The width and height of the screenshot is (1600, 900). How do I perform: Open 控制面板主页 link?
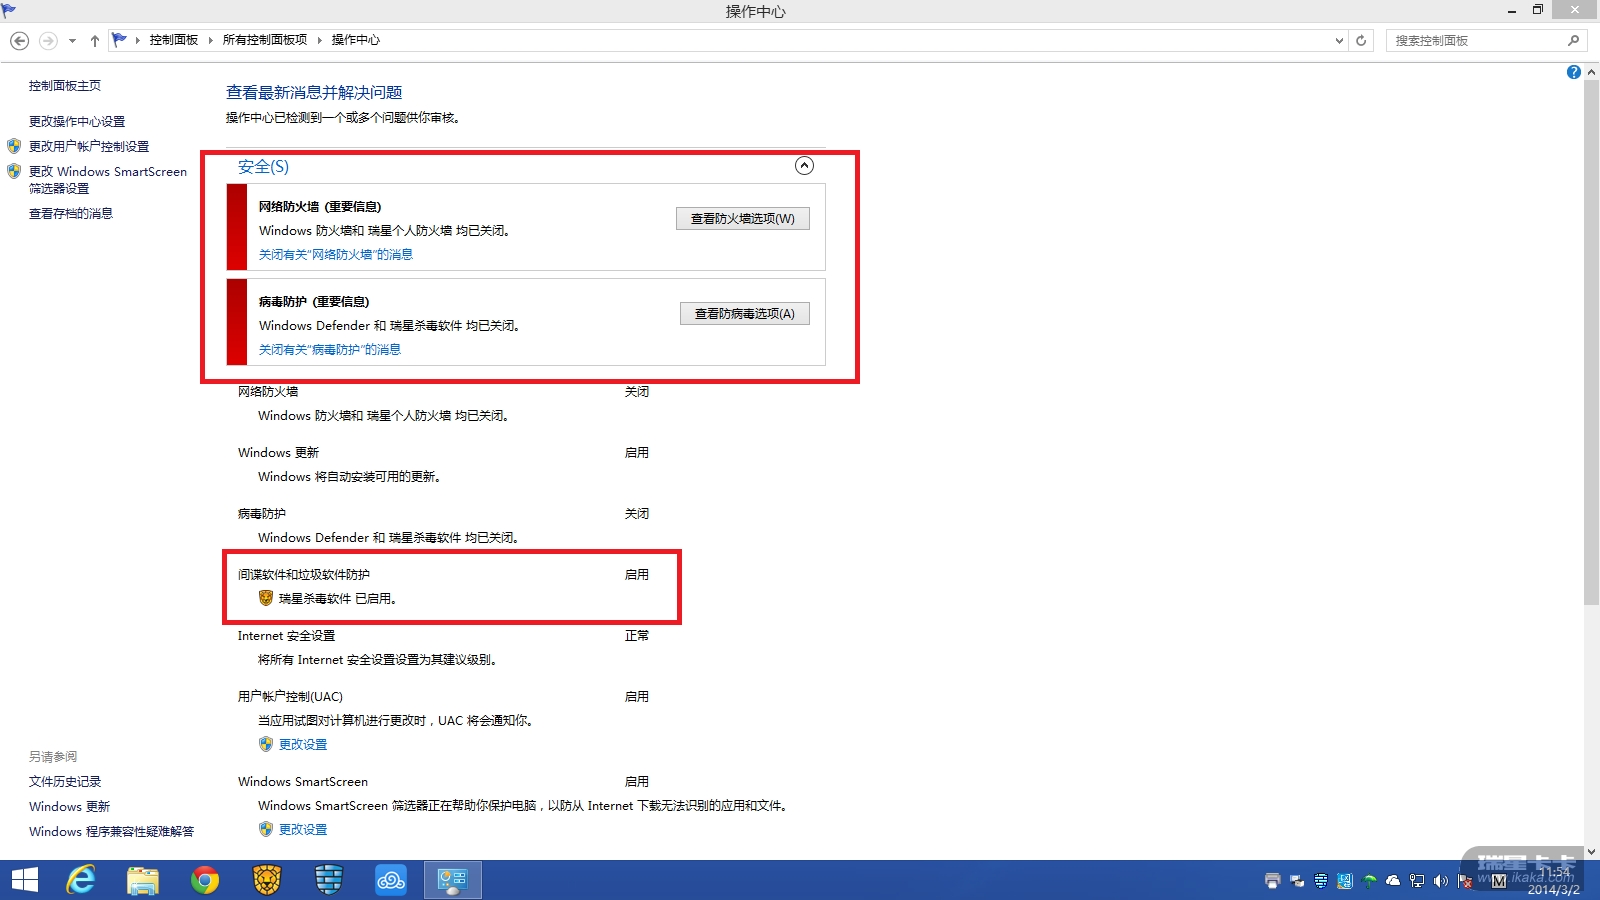click(x=65, y=86)
